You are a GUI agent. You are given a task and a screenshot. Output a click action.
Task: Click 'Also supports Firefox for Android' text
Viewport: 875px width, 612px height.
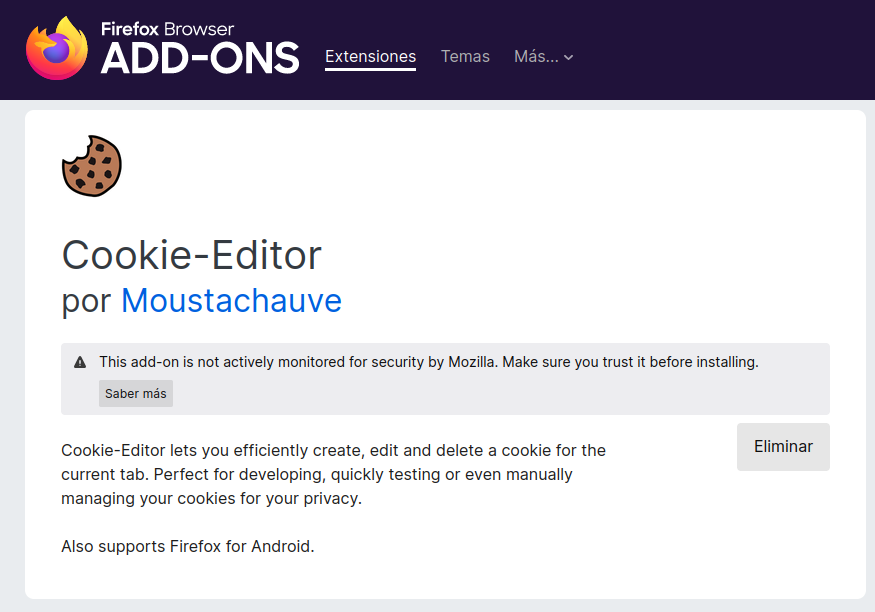coord(188,546)
